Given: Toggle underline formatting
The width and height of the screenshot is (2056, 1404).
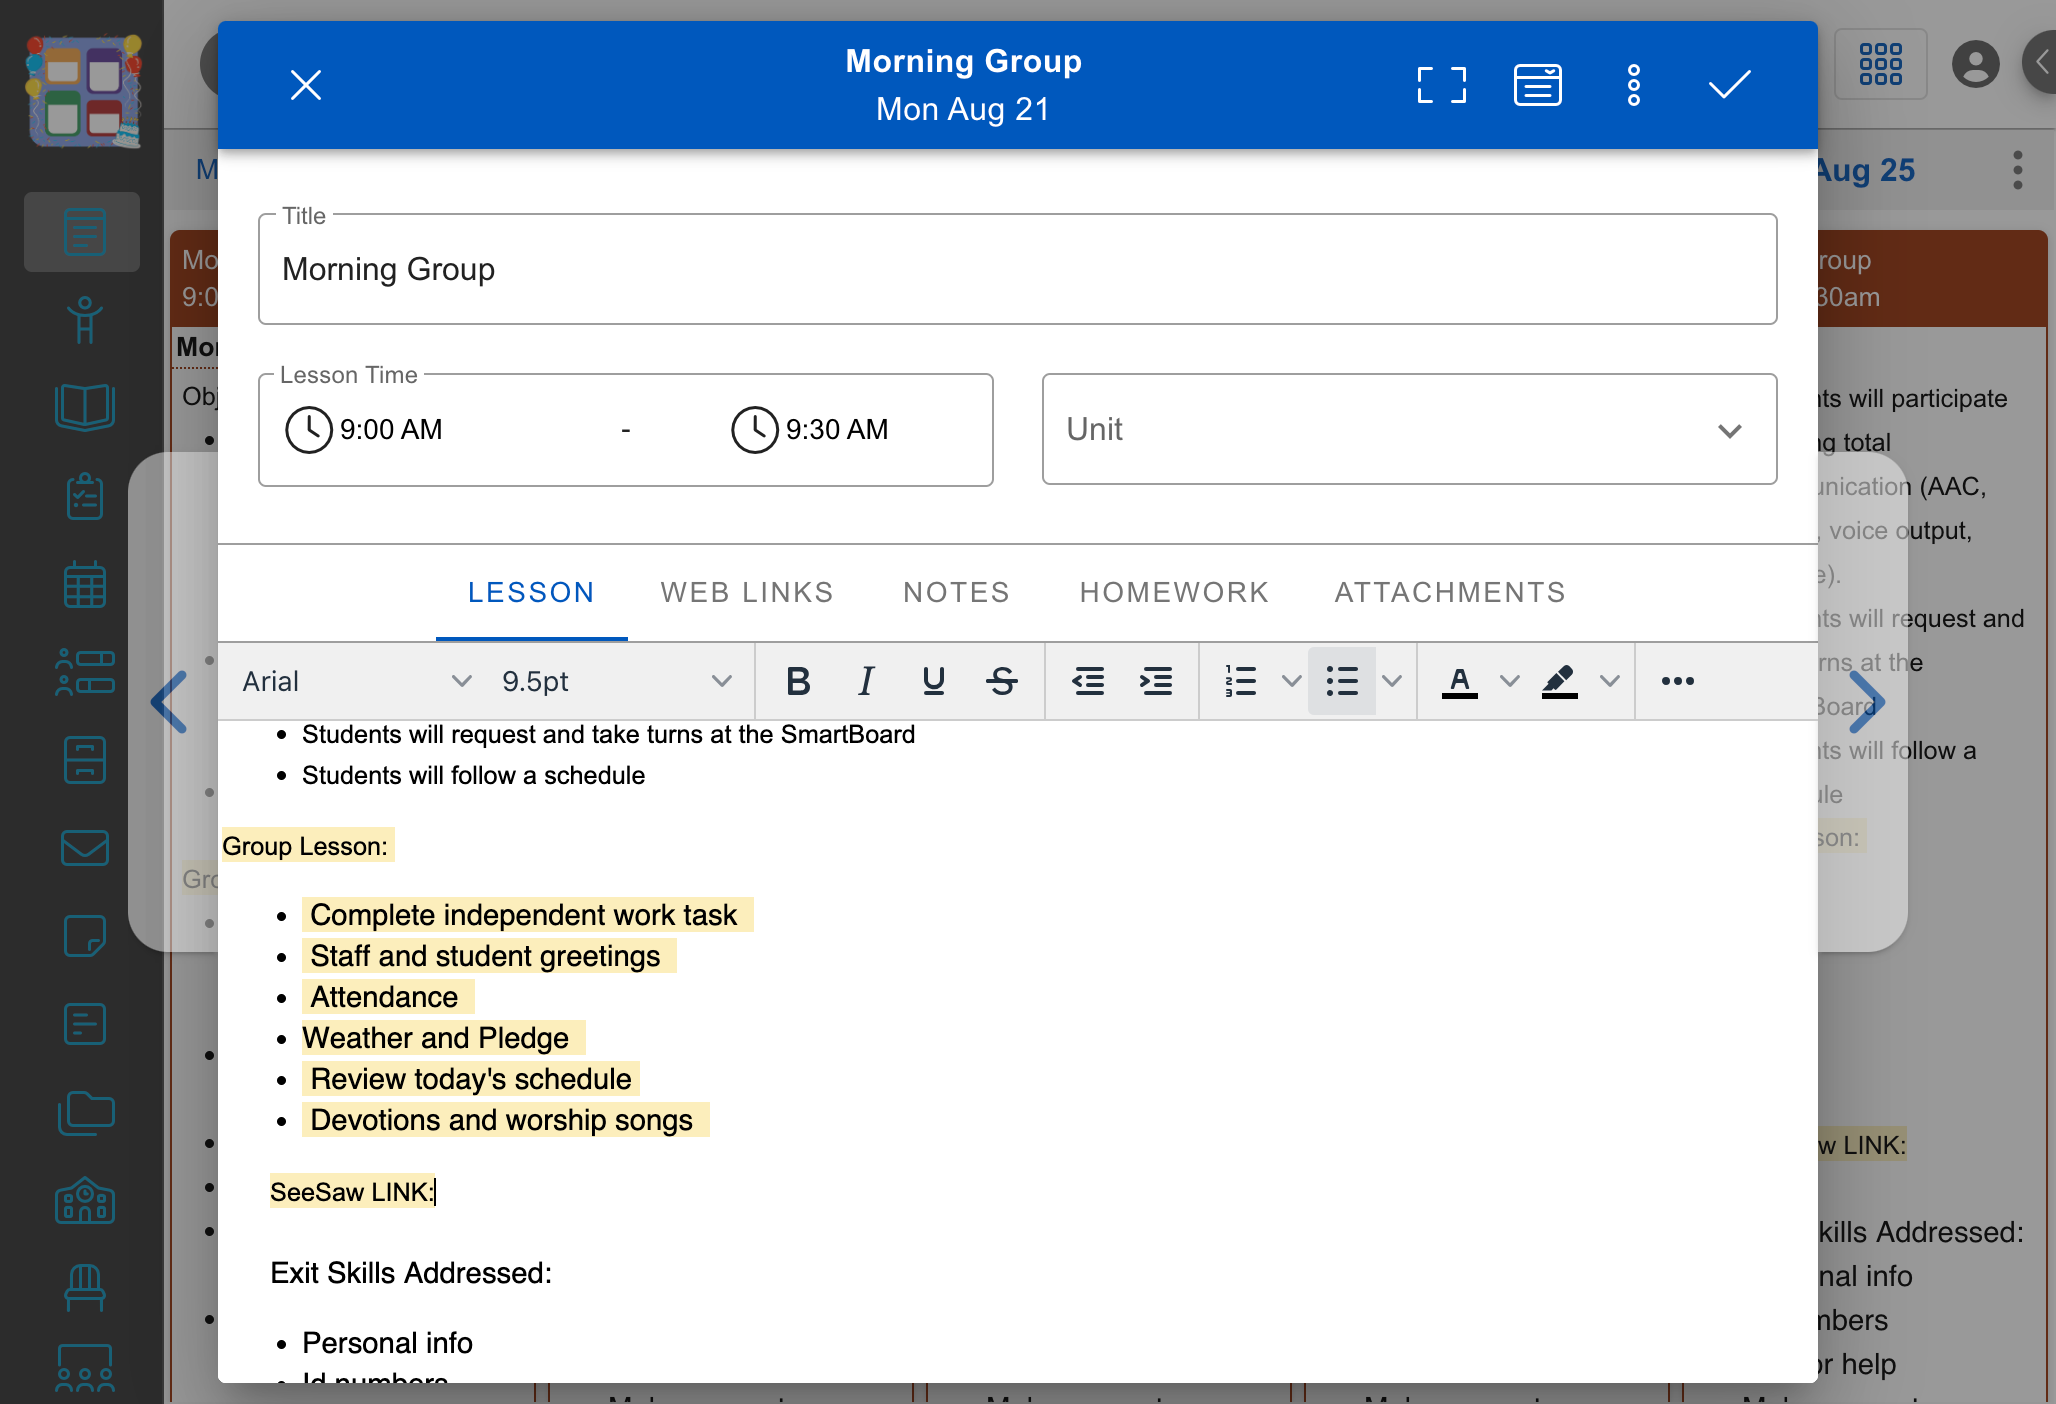Looking at the screenshot, I should [x=934, y=681].
